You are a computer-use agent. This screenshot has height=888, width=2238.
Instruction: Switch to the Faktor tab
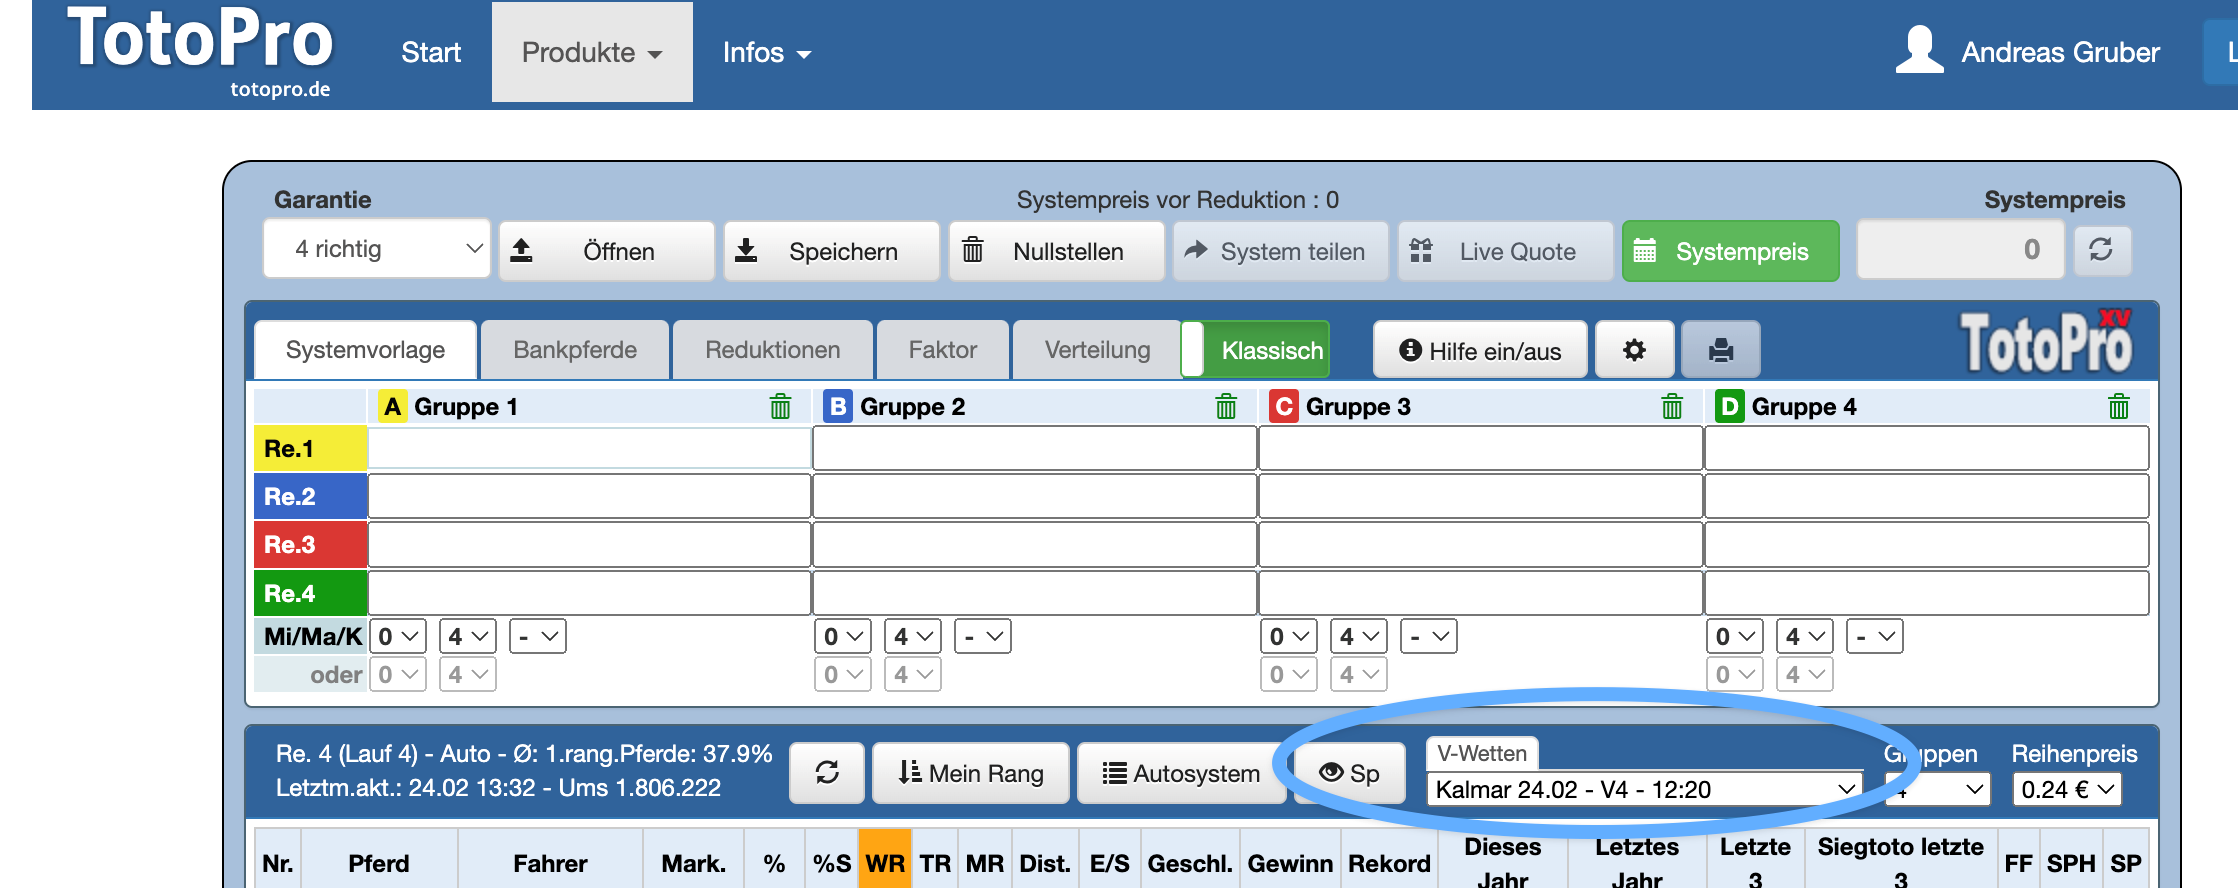click(942, 350)
